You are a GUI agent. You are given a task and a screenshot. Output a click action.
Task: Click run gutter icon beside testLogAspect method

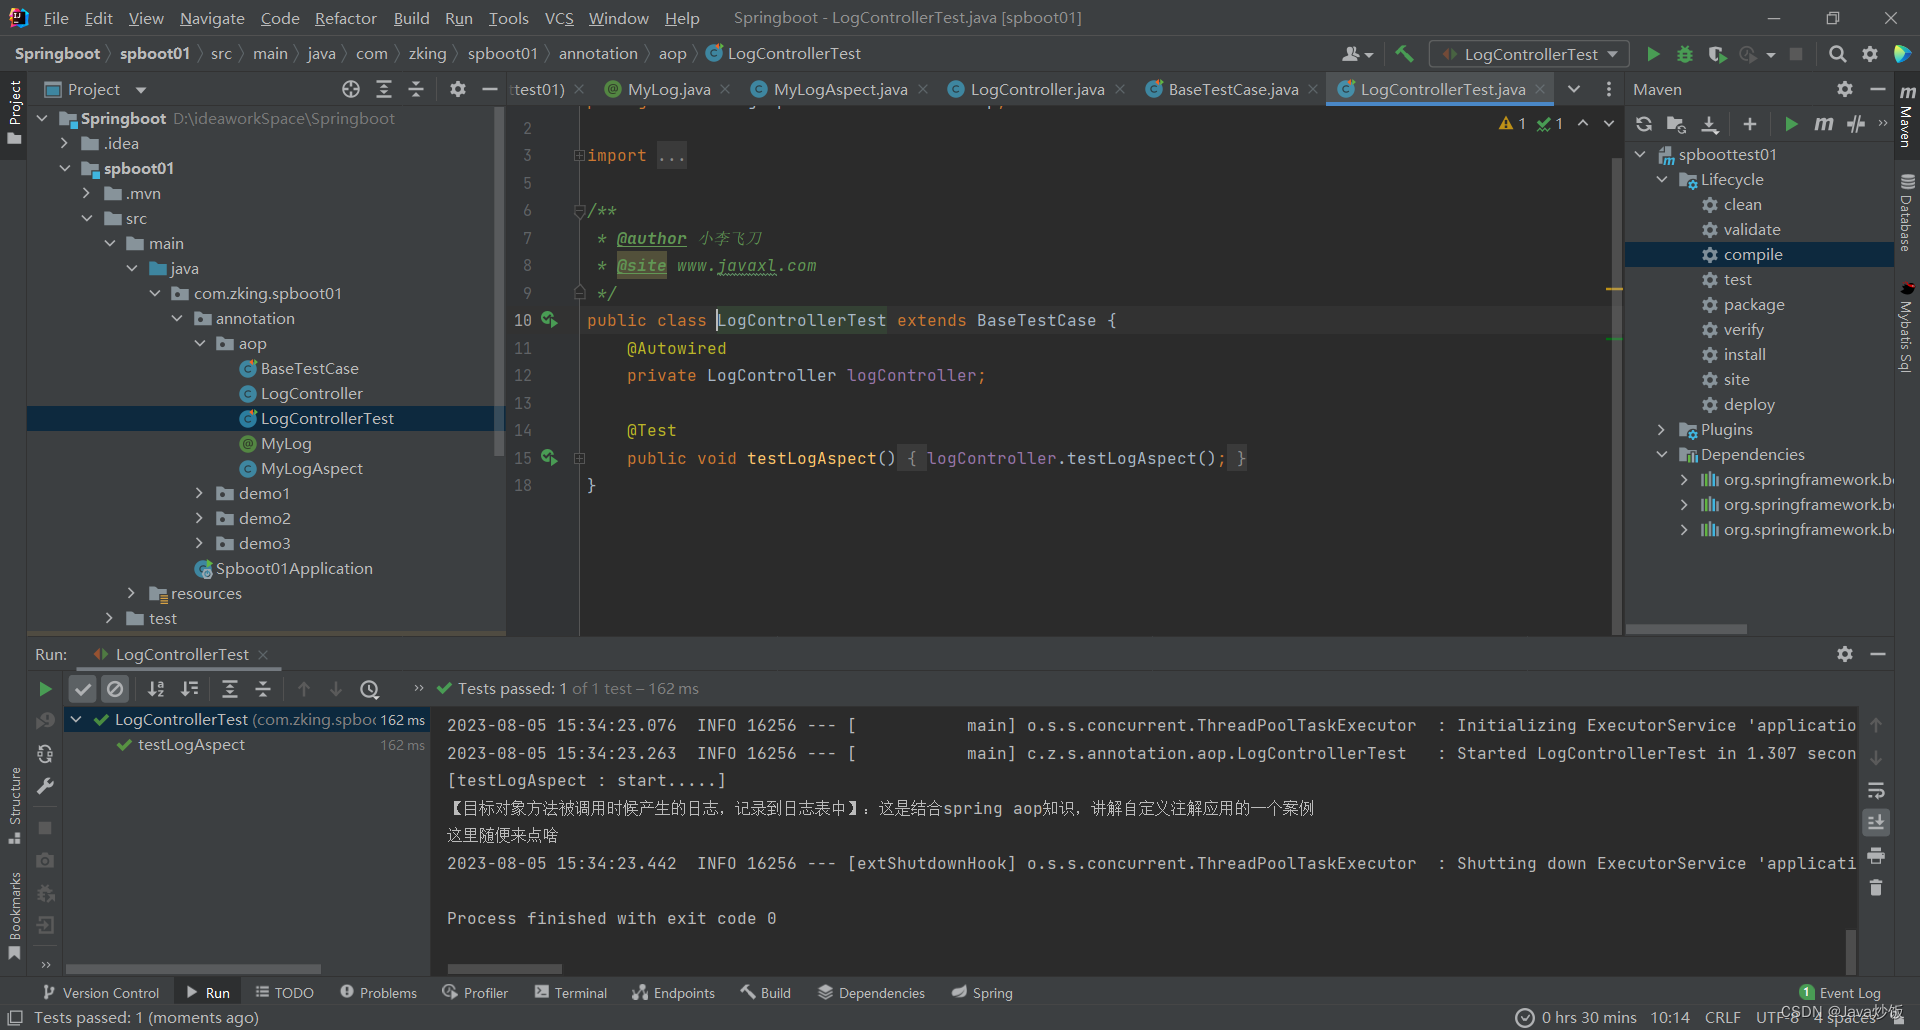(549, 458)
